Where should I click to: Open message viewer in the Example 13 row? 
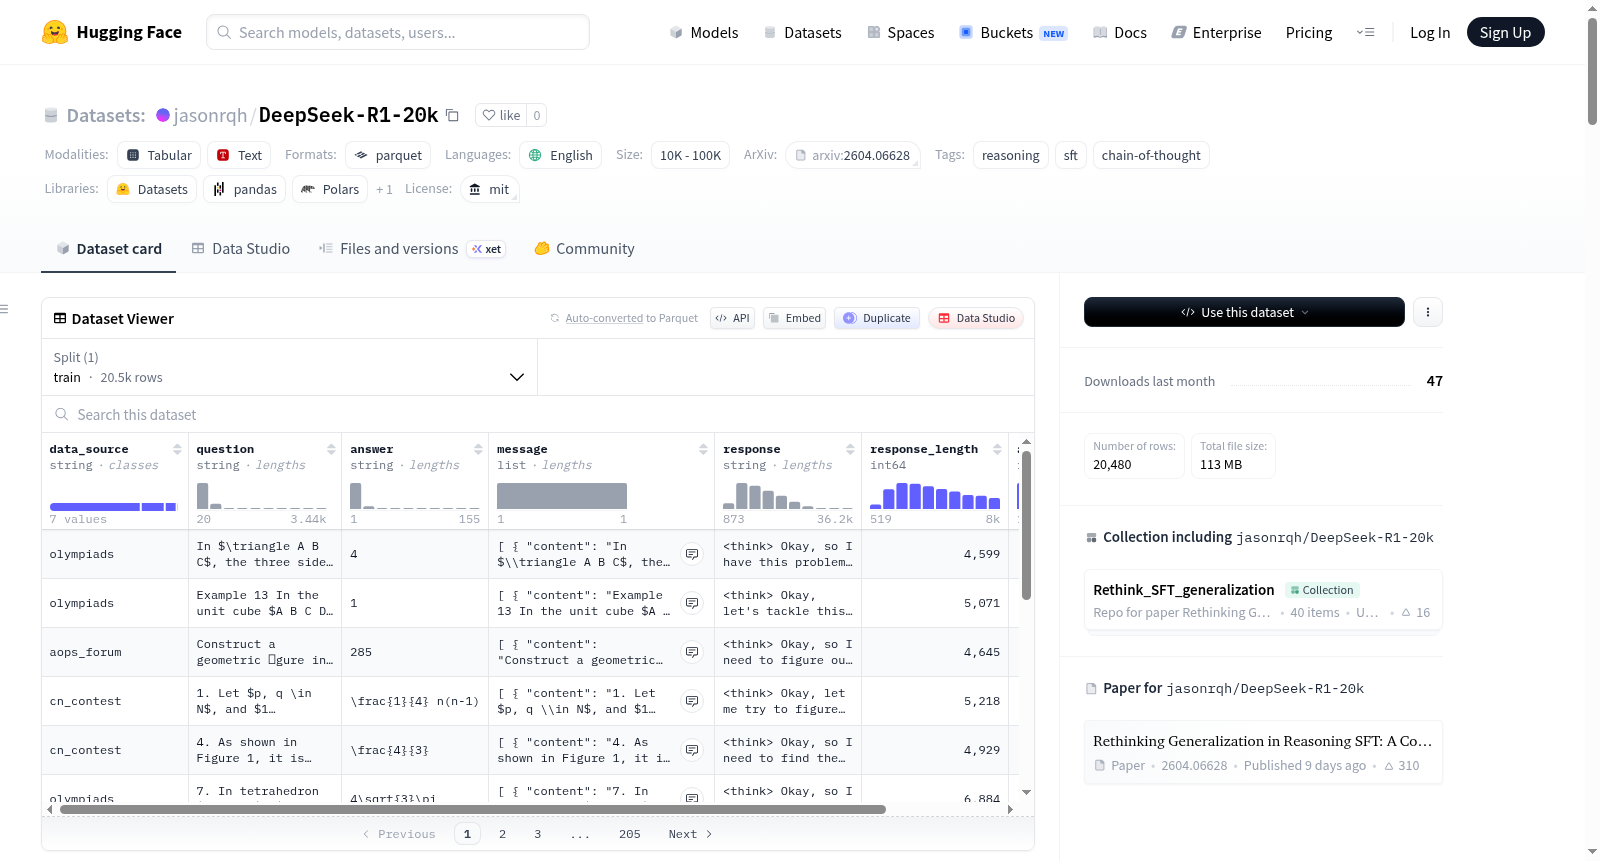[x=692, y=603]
